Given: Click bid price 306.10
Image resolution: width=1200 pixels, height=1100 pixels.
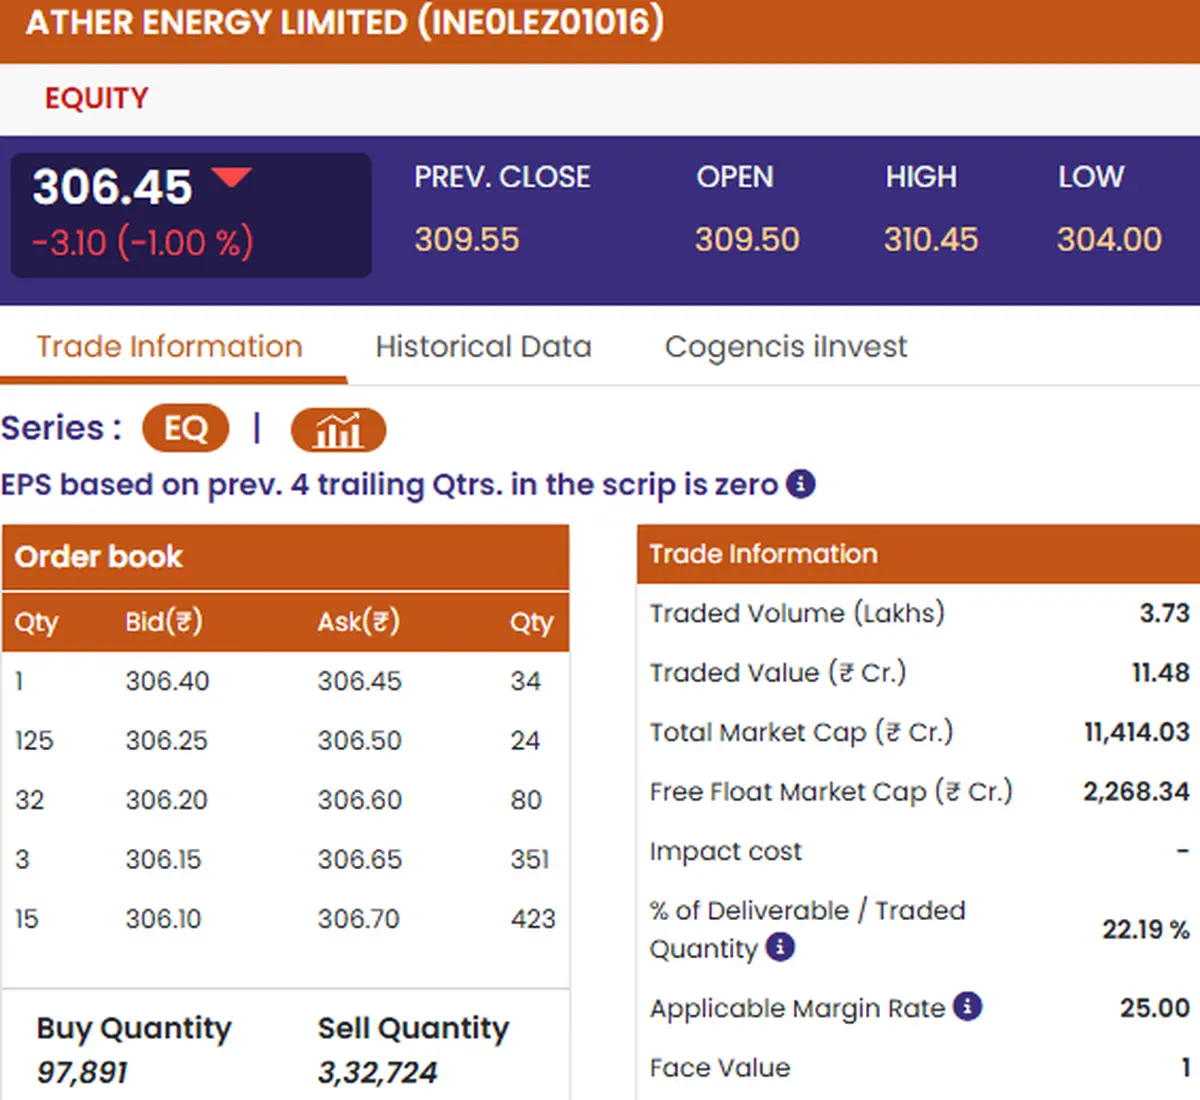Looking at the screenshot, I should pyautogui.click(x=163, y=919).
